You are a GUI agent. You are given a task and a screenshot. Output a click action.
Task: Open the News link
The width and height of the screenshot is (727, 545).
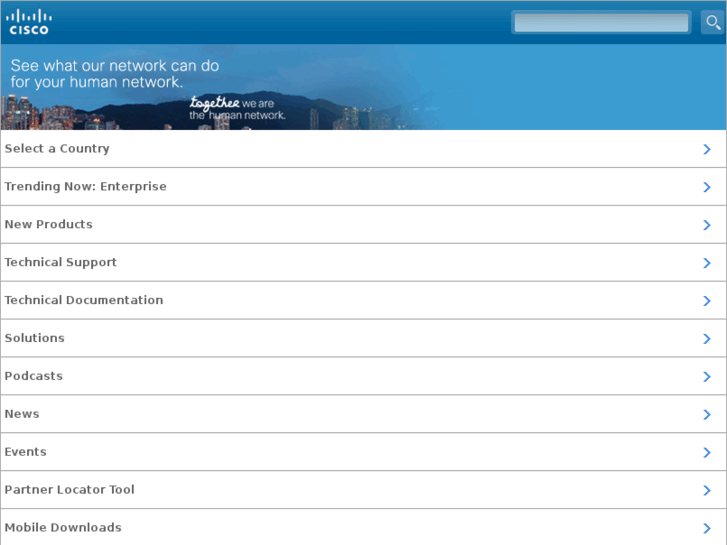tap(364, 414)
